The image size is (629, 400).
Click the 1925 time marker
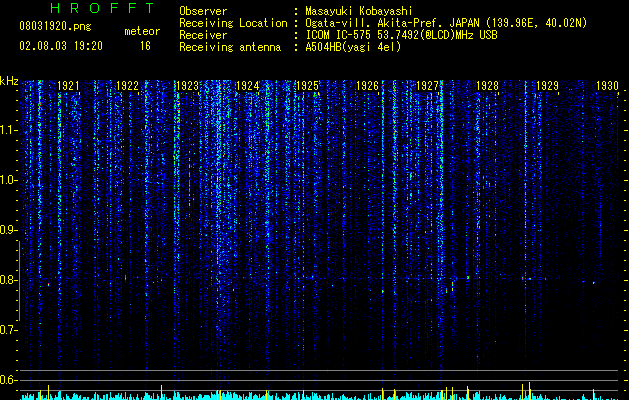point(307,85)
